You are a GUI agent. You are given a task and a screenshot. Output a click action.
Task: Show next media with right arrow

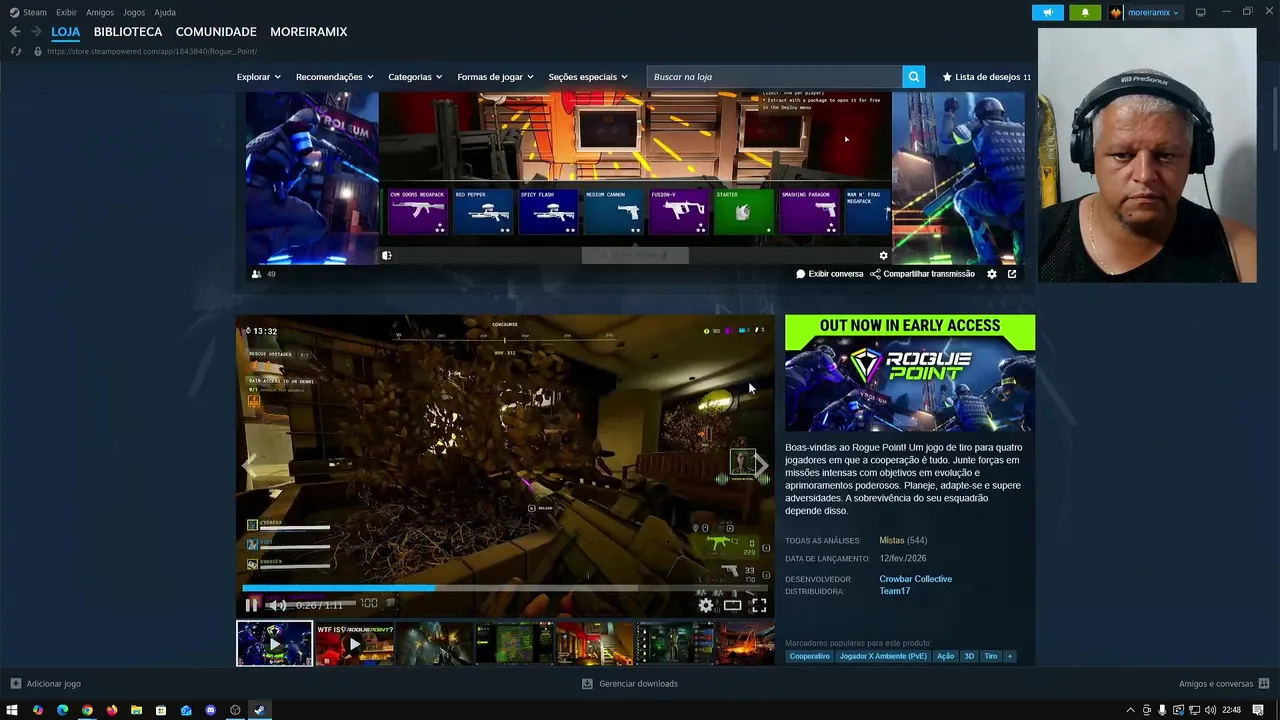(x=760, y=465)
